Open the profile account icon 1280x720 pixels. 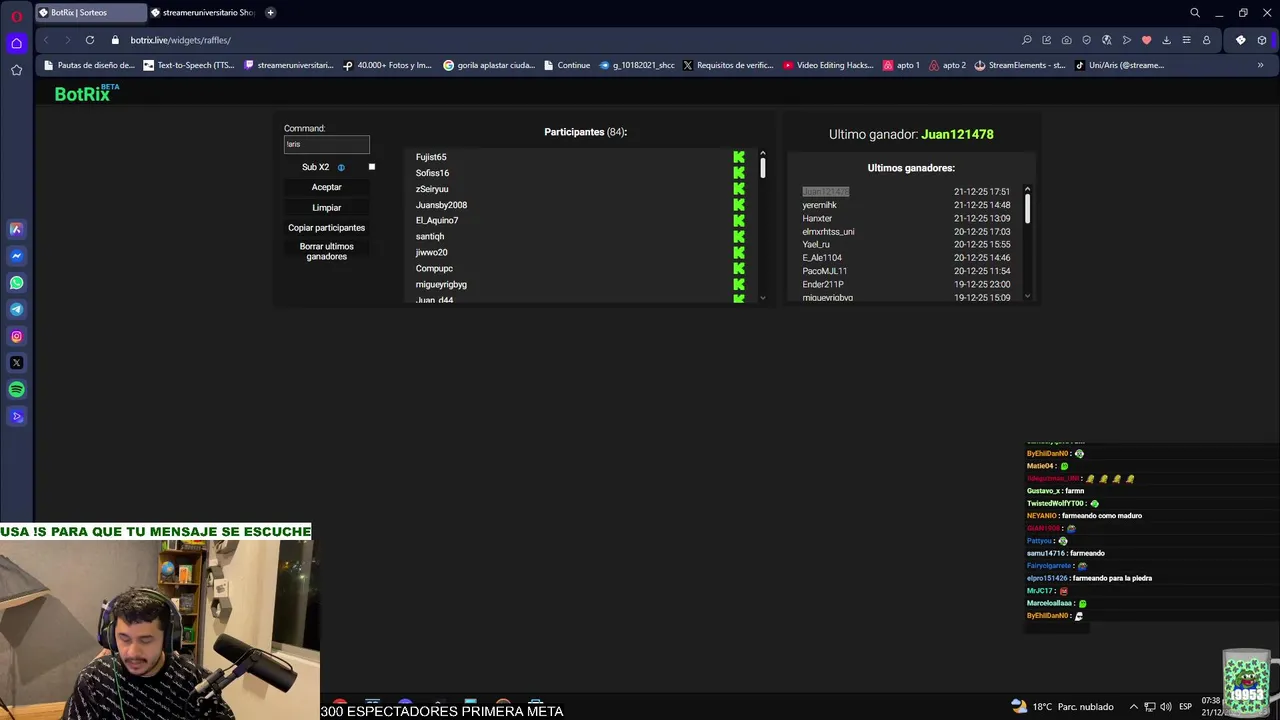click(x=1206, y=40)
